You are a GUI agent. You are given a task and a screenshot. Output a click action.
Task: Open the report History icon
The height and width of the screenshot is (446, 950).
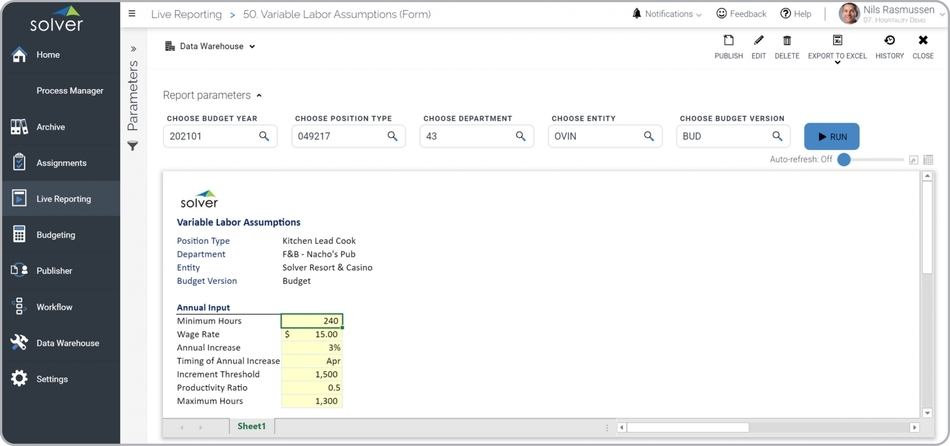[889, 41]
